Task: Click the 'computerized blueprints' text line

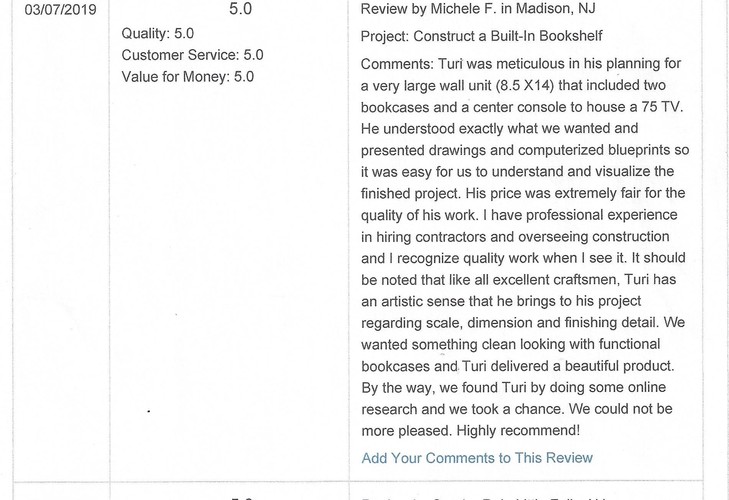Action: tap(525, 150)
